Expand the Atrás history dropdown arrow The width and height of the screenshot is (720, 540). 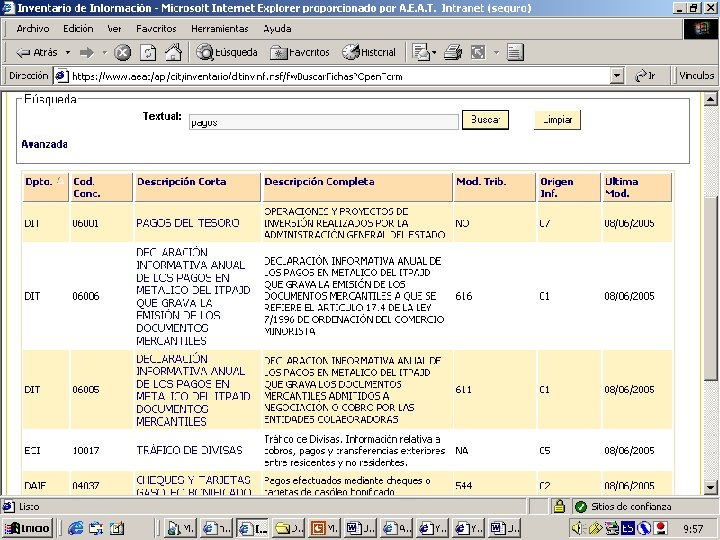(67, 52)
